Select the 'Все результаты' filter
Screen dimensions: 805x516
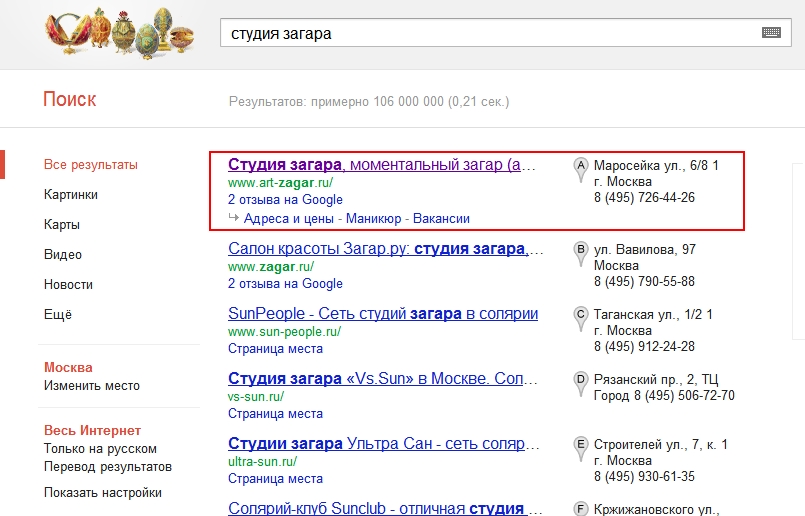click(91, 165)
